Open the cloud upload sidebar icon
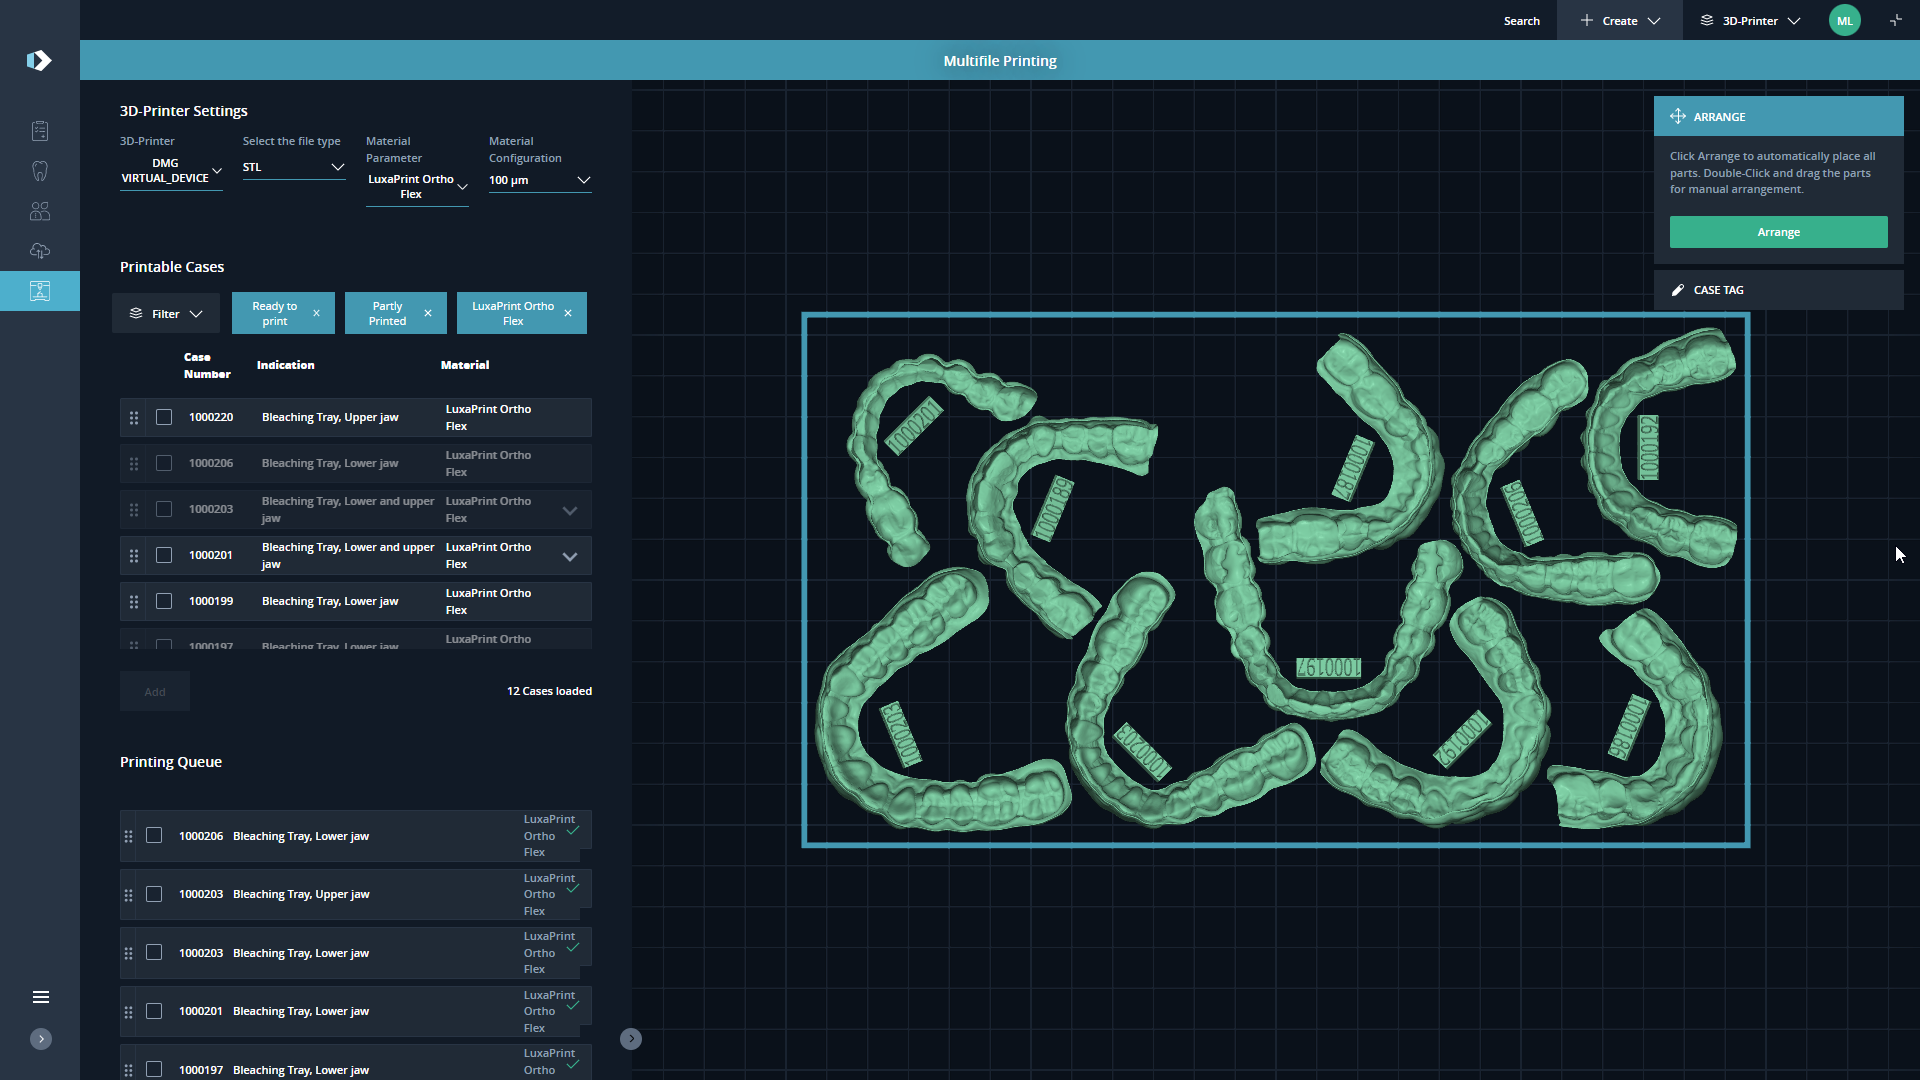 click(x=40, y=251)
